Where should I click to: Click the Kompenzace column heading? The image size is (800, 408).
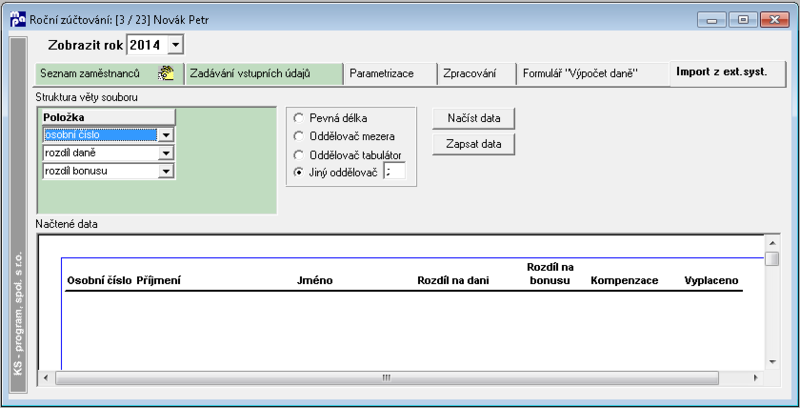coord(624,280)
